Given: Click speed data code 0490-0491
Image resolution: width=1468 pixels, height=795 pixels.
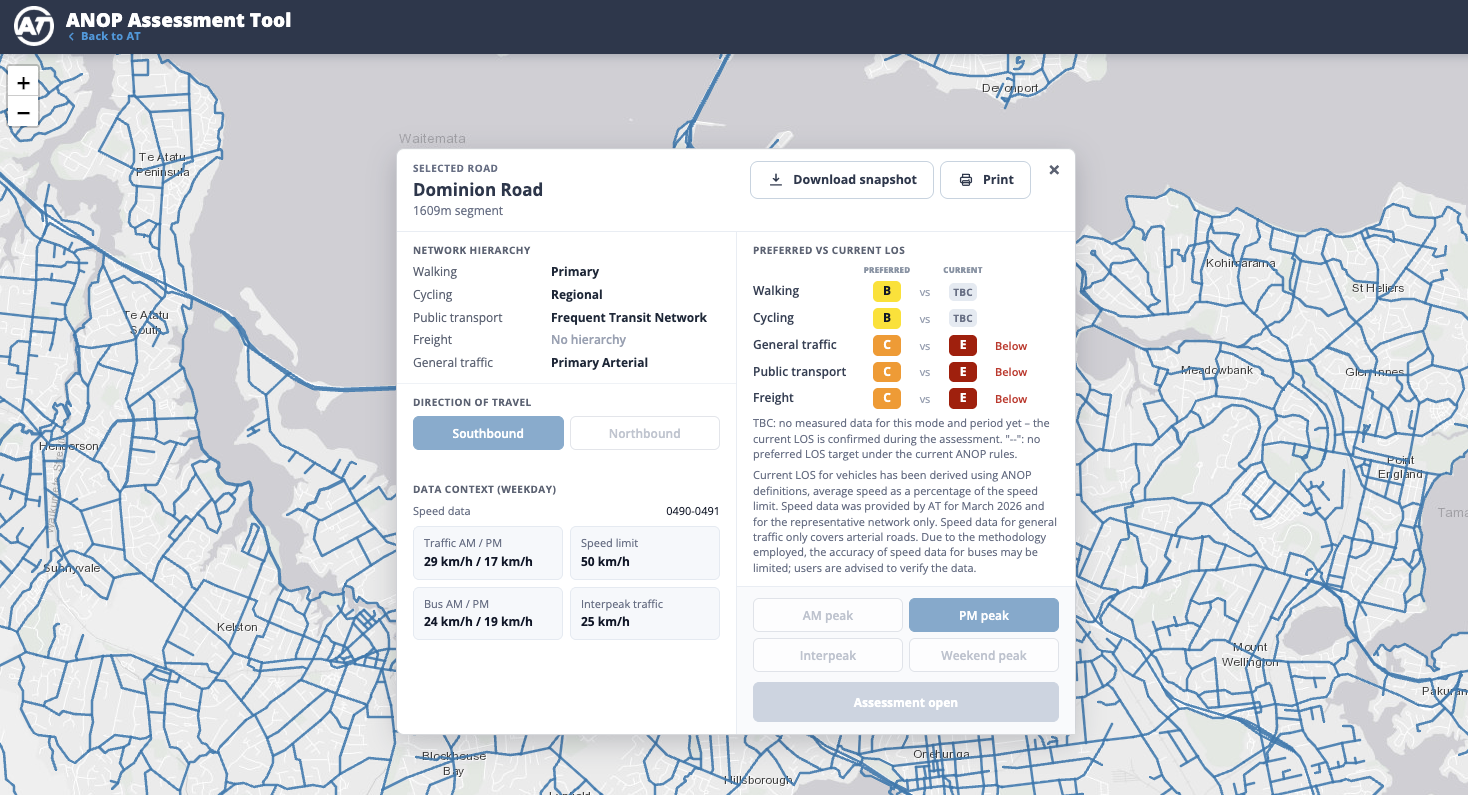Looking at the screenshot, I should pos(693,511).
